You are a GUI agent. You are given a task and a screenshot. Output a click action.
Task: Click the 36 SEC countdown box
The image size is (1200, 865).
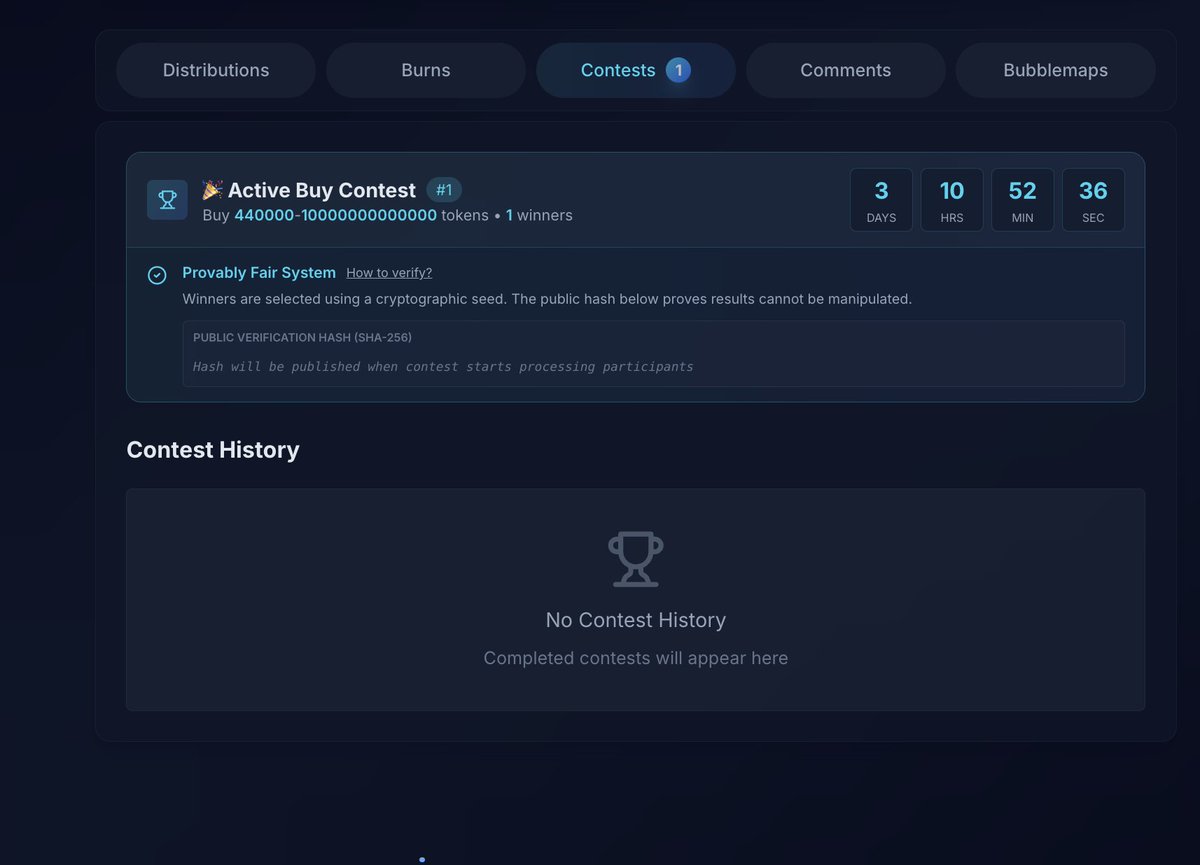coord(1093,200)
